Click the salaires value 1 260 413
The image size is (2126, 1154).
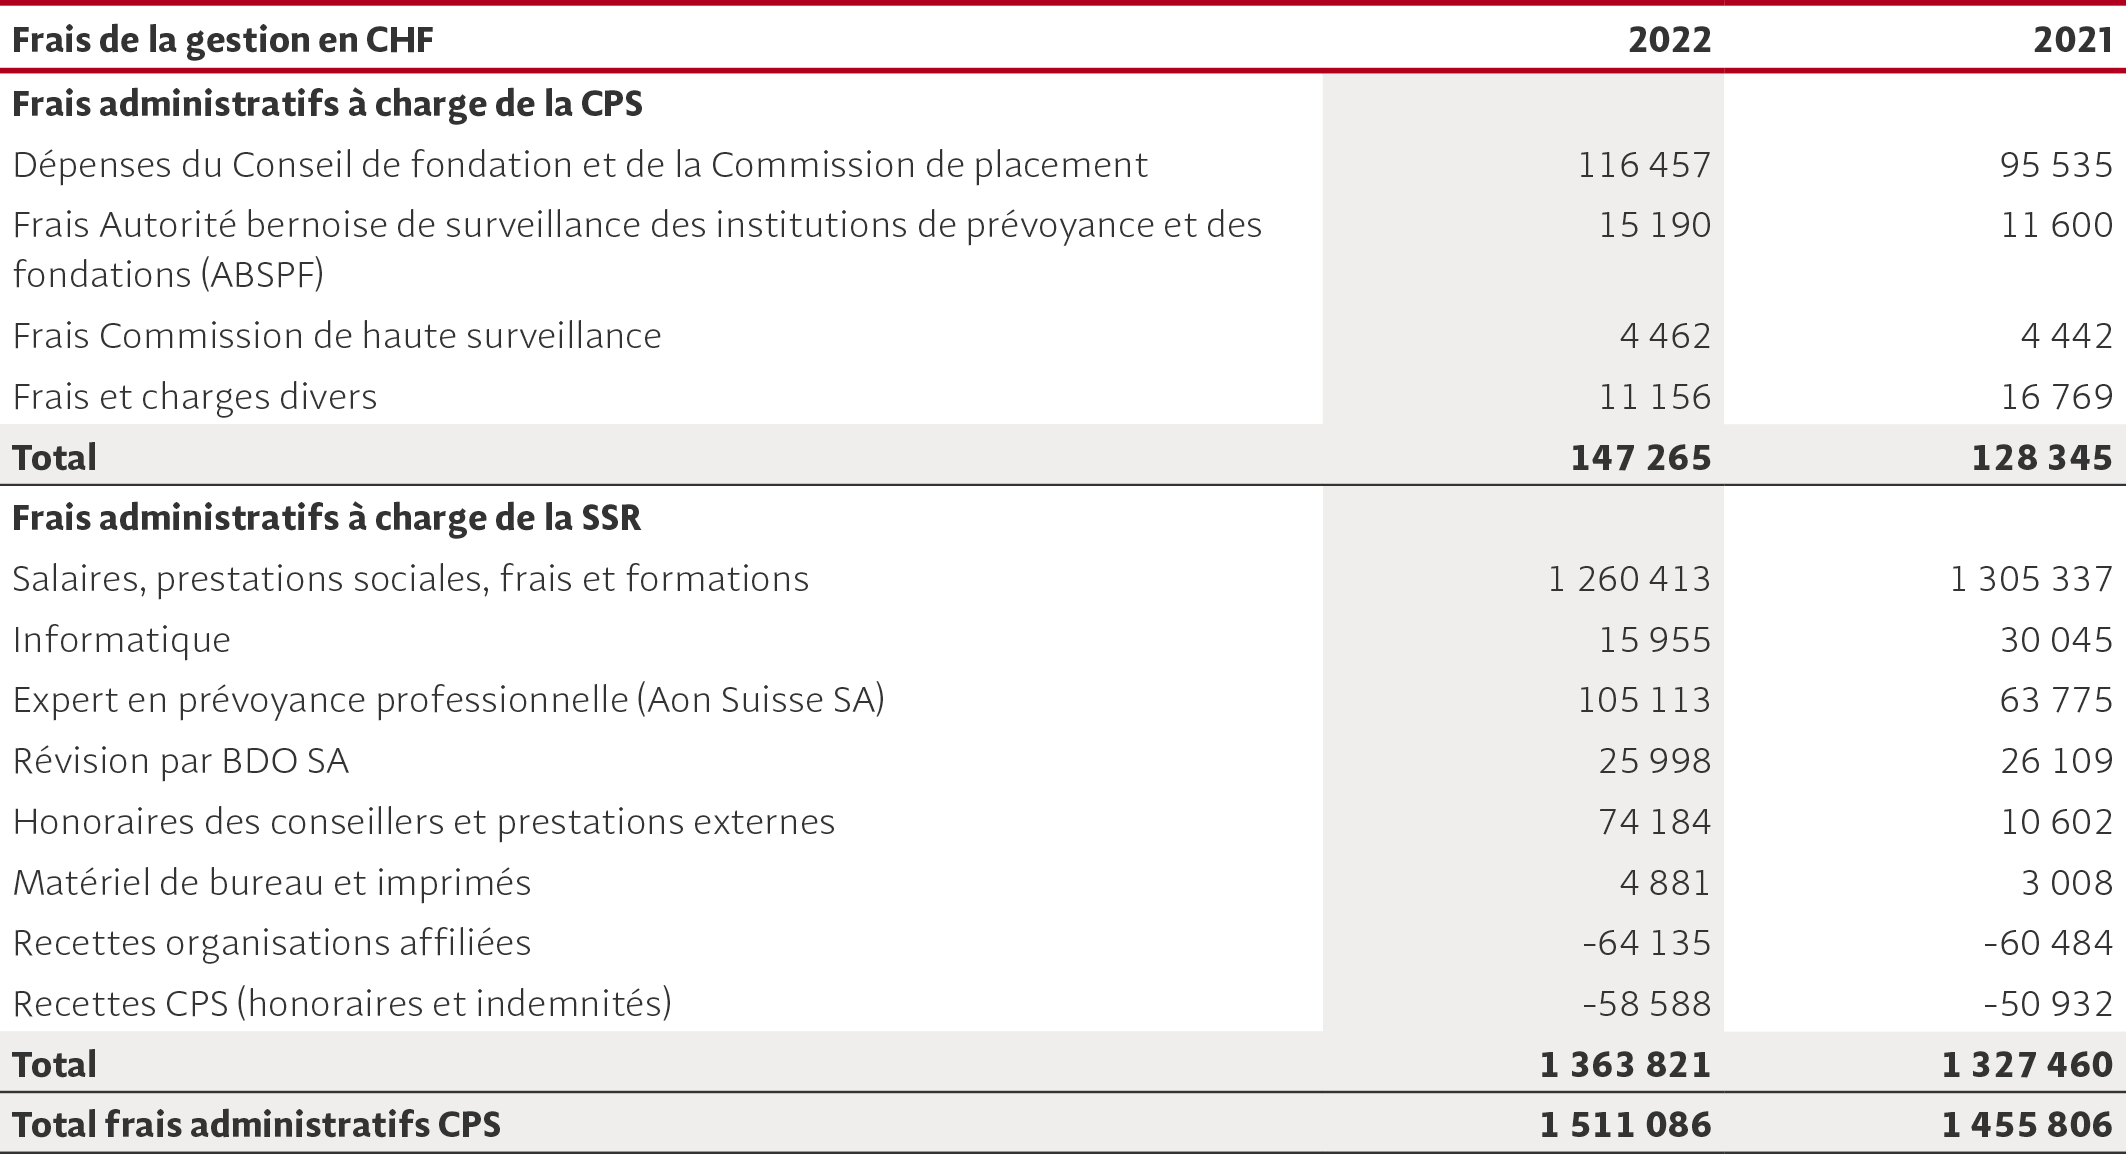(1630, 579)
